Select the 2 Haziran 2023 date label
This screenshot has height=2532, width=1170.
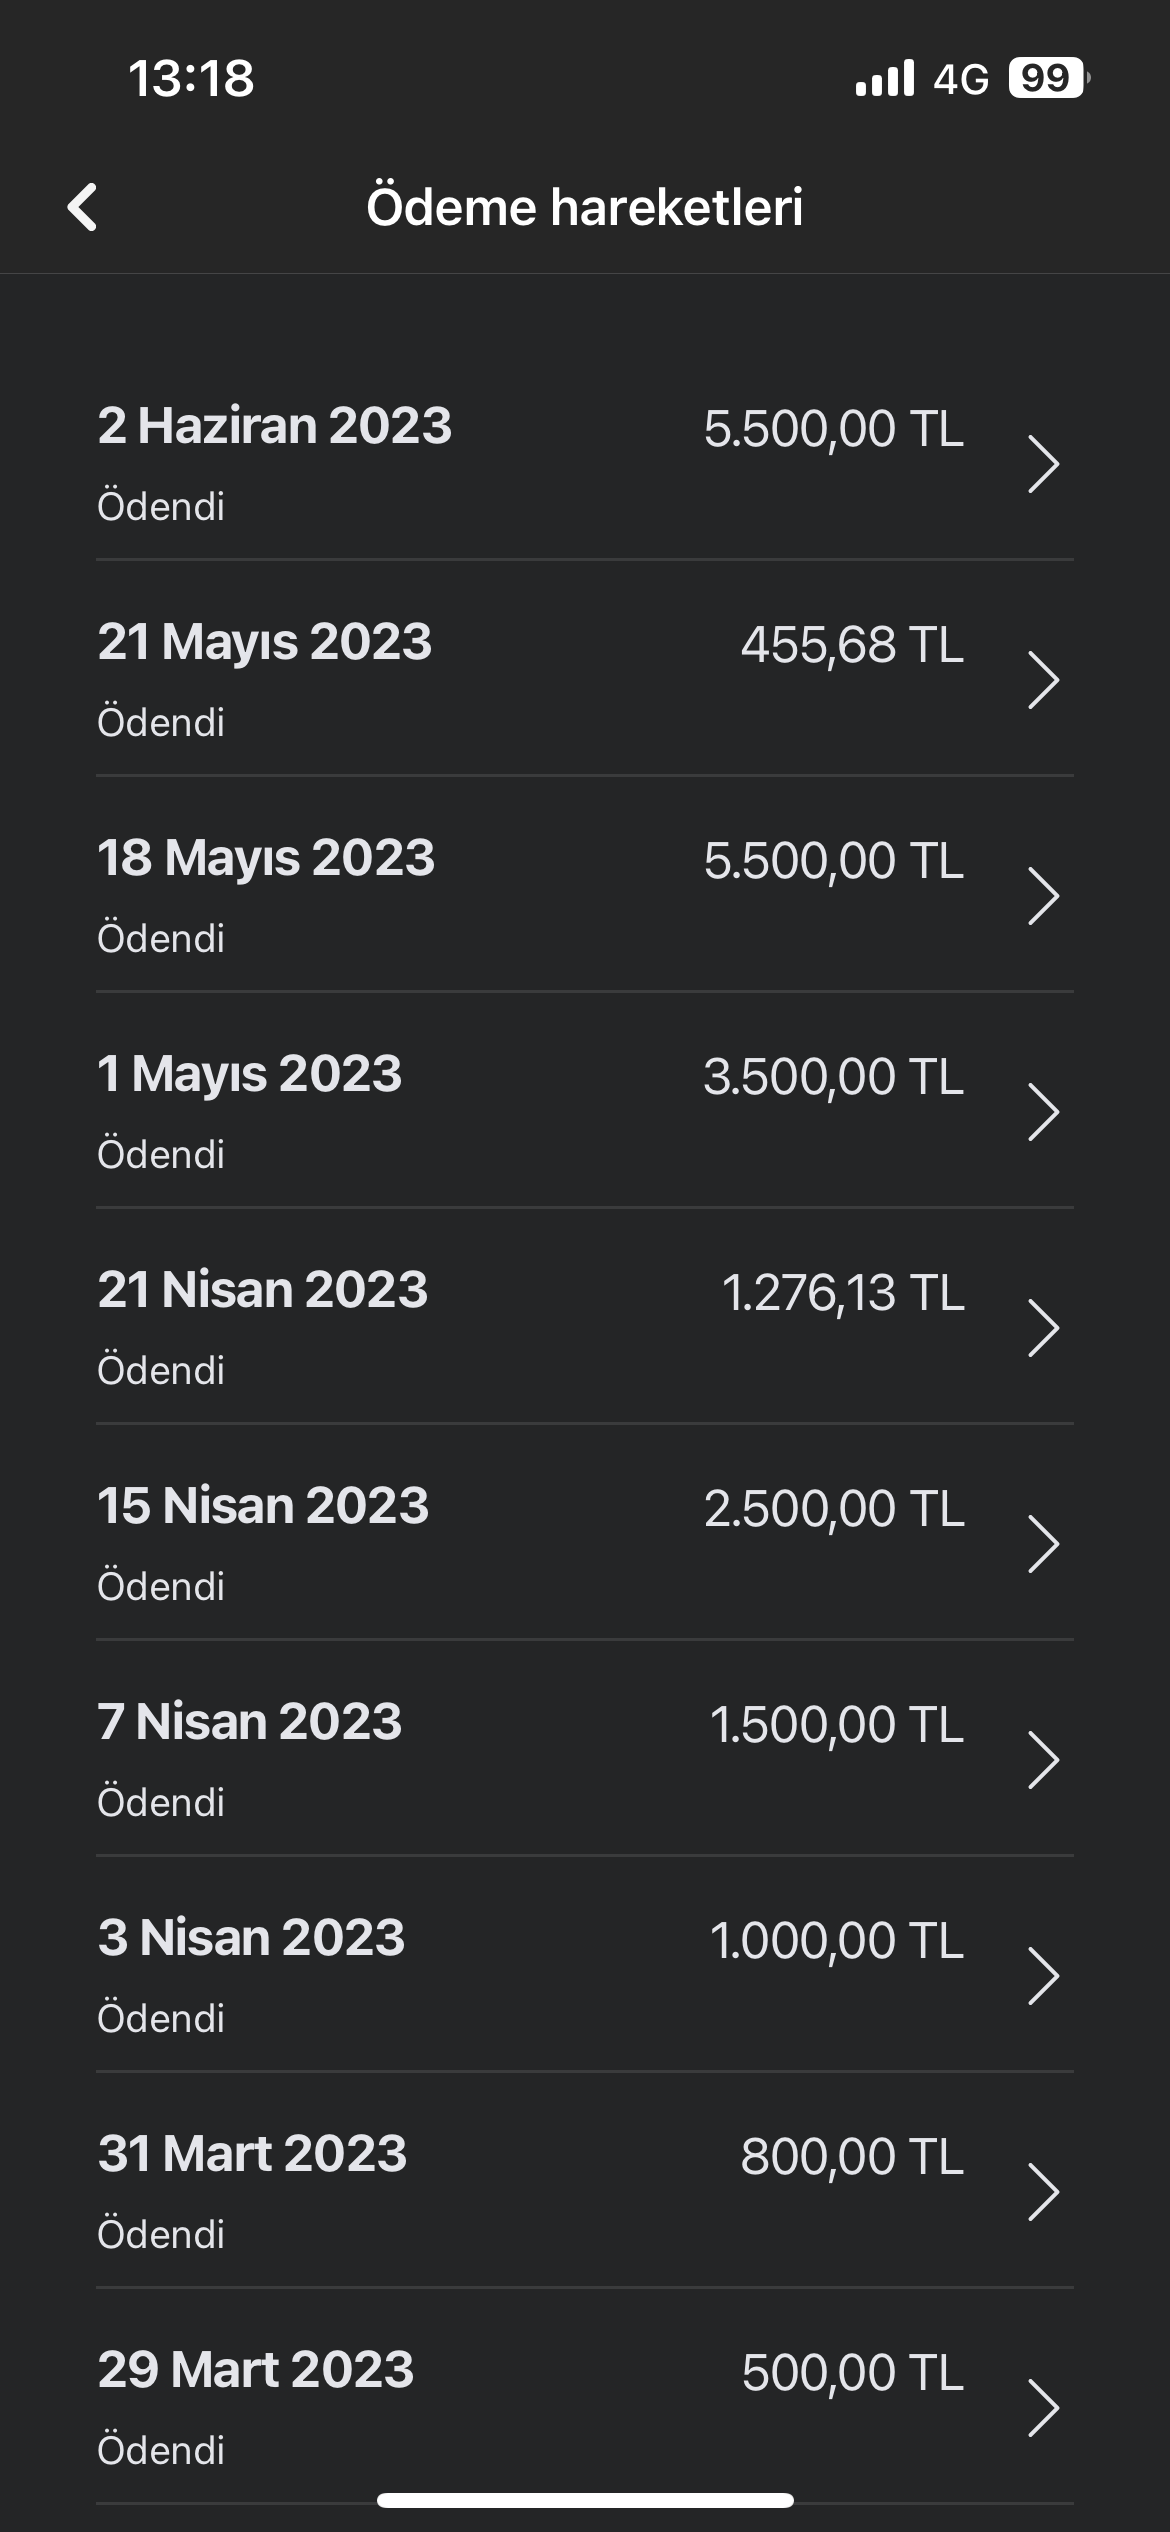[x=275, y=426]
